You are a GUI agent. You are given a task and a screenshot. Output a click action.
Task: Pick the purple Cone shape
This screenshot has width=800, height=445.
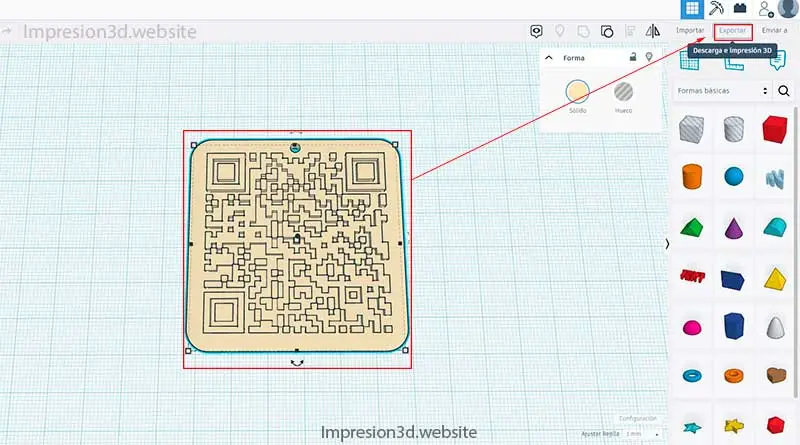tap(734, 227)
